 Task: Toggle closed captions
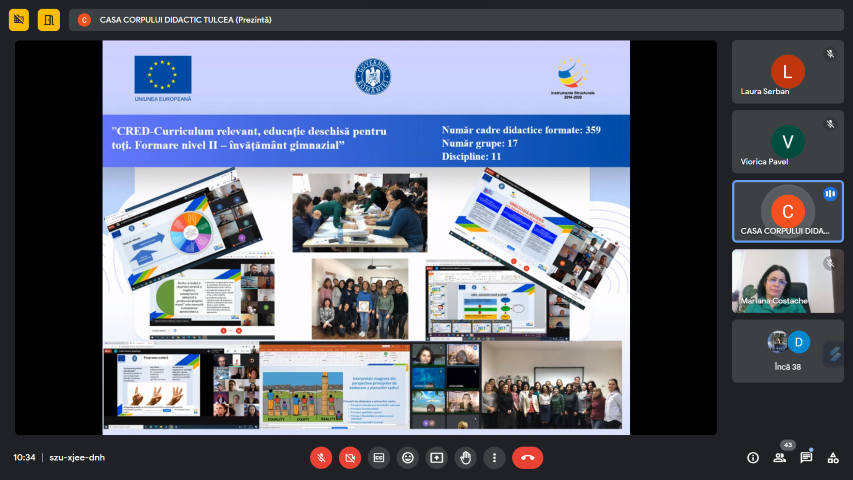point(379,458)
